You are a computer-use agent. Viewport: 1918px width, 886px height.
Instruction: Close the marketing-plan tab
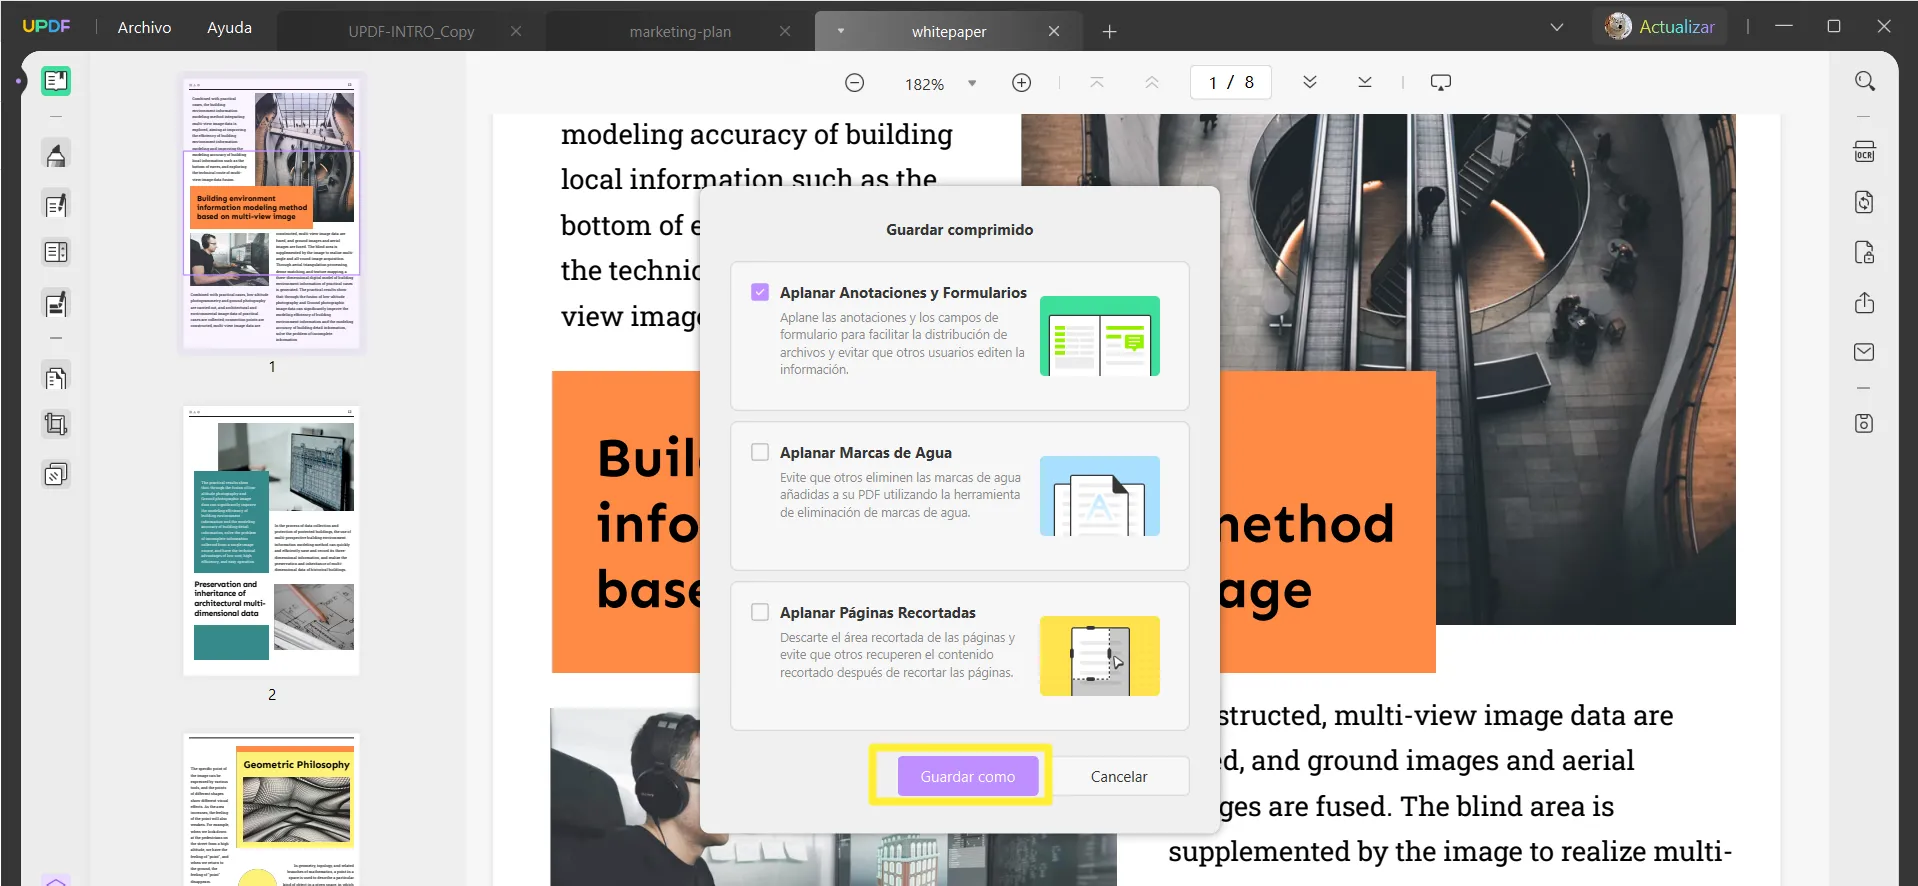click(x=785, y=32)
